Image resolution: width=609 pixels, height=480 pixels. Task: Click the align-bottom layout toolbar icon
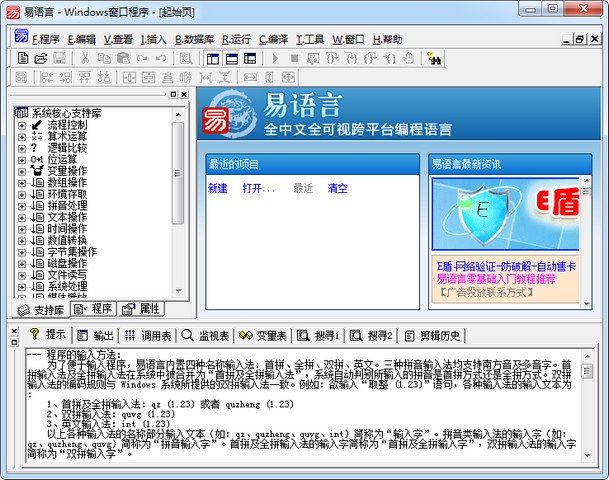point(104,77)
